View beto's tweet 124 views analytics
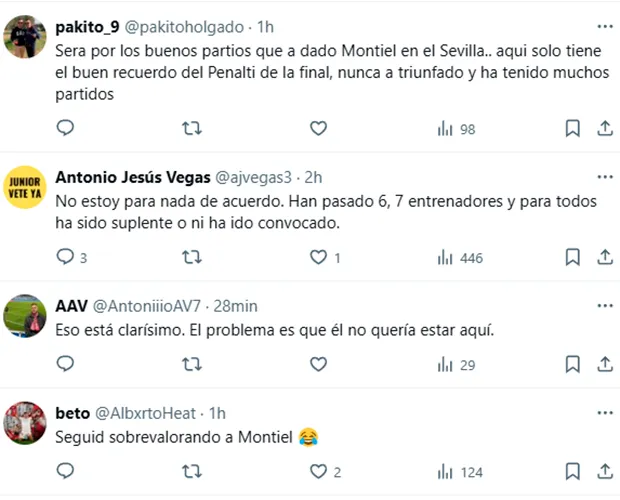Image resolution: width=620 pixels, height=500 pixels. (x=459, y=471)
